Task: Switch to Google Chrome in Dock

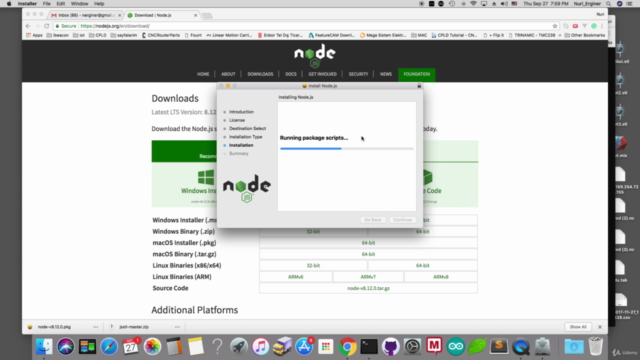Action: tap(347, 347)
